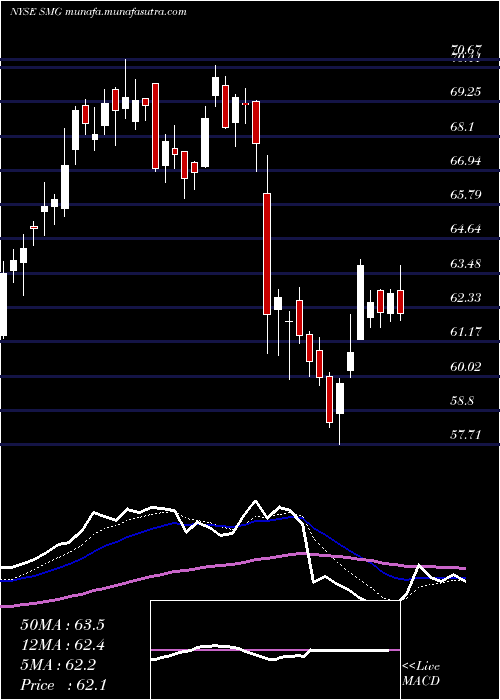
Task: Click the 50MA : 63.5 readout
Action: pyautogui.click(x=62, y=625)
